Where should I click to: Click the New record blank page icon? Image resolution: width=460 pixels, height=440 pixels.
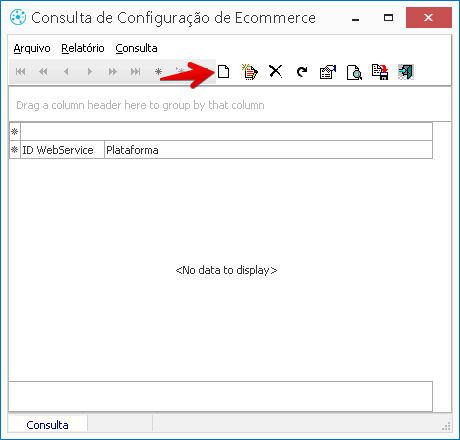[x=223, y=72]
